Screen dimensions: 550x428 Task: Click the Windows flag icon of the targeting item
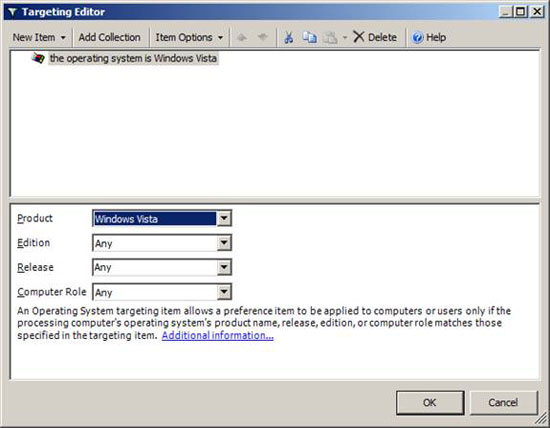(x=38, y=58)
